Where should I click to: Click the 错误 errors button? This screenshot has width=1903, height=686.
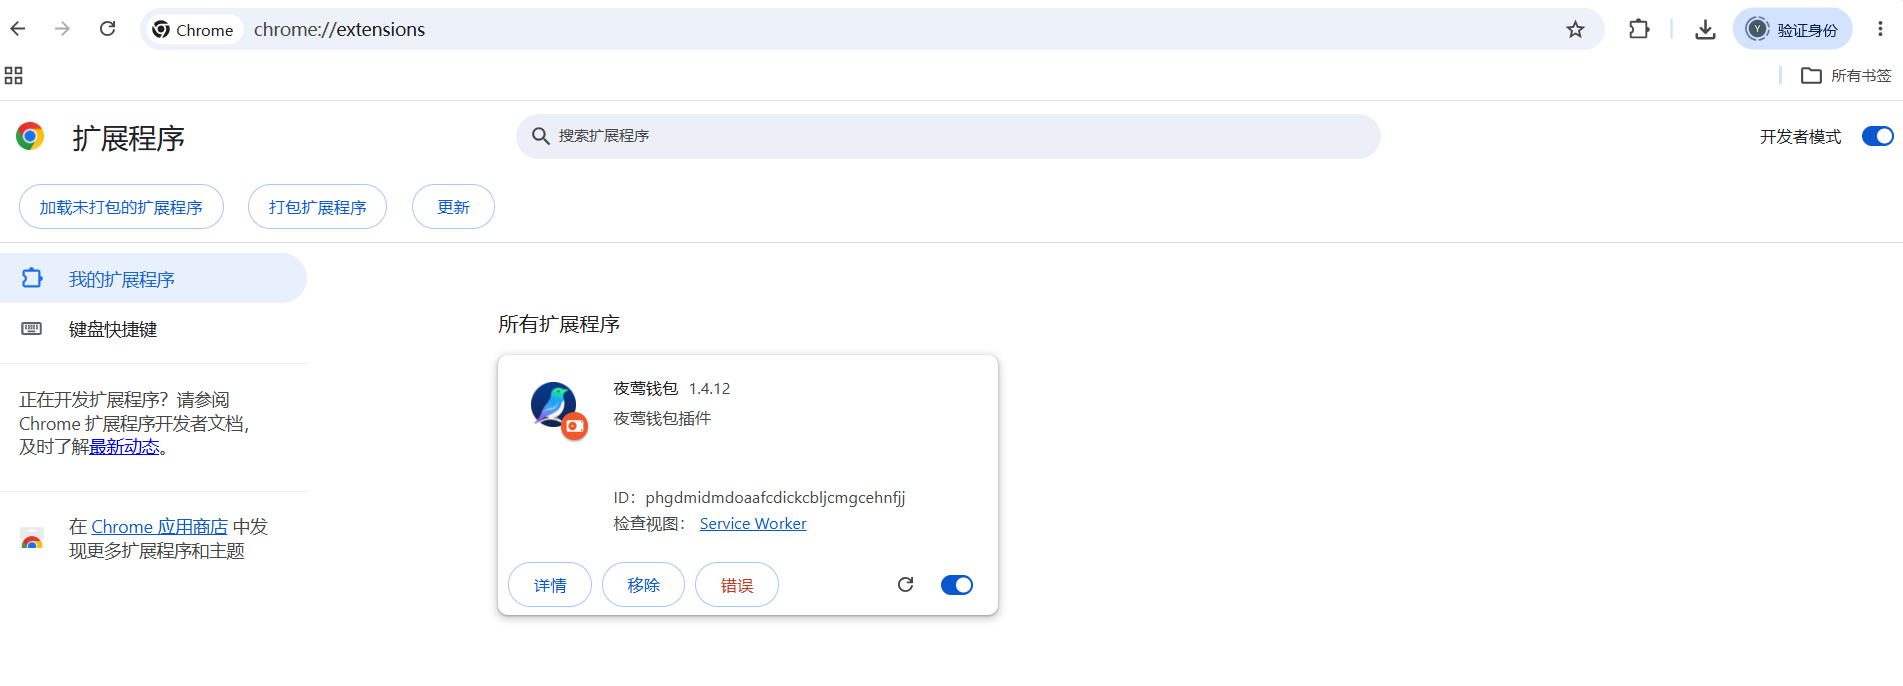pos(737,585)
